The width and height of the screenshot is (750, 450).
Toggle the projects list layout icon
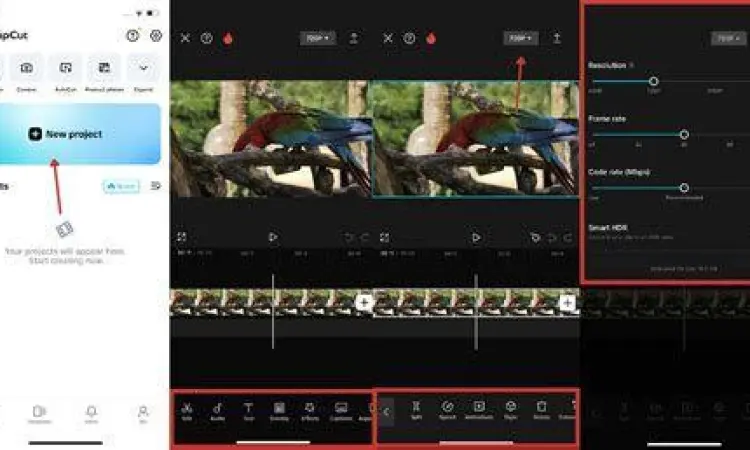click(155, 186)
